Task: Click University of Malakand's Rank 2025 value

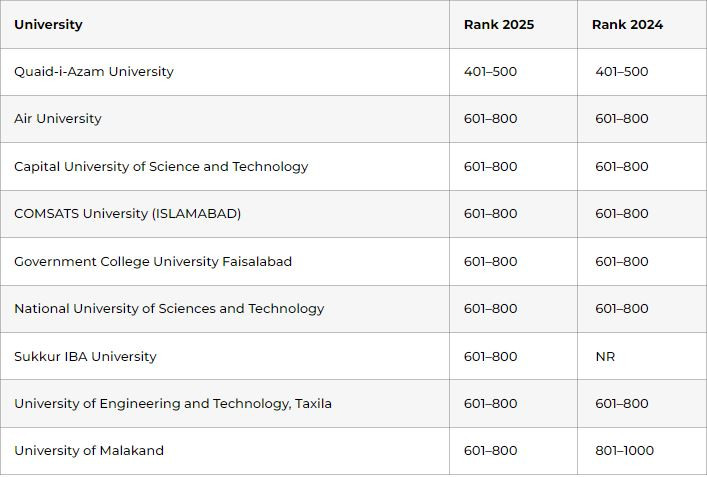Action: tap(490, 451)
